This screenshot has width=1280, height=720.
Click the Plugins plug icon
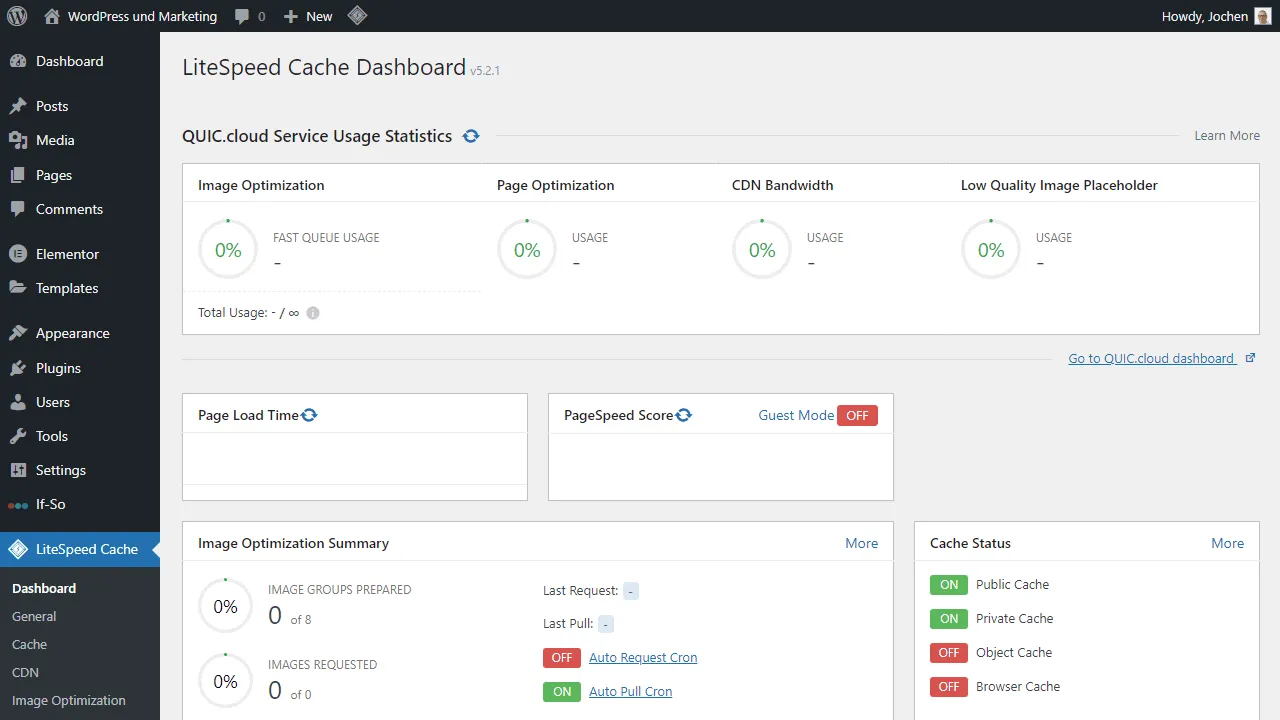pyautogui.click(x=18, y=368)
